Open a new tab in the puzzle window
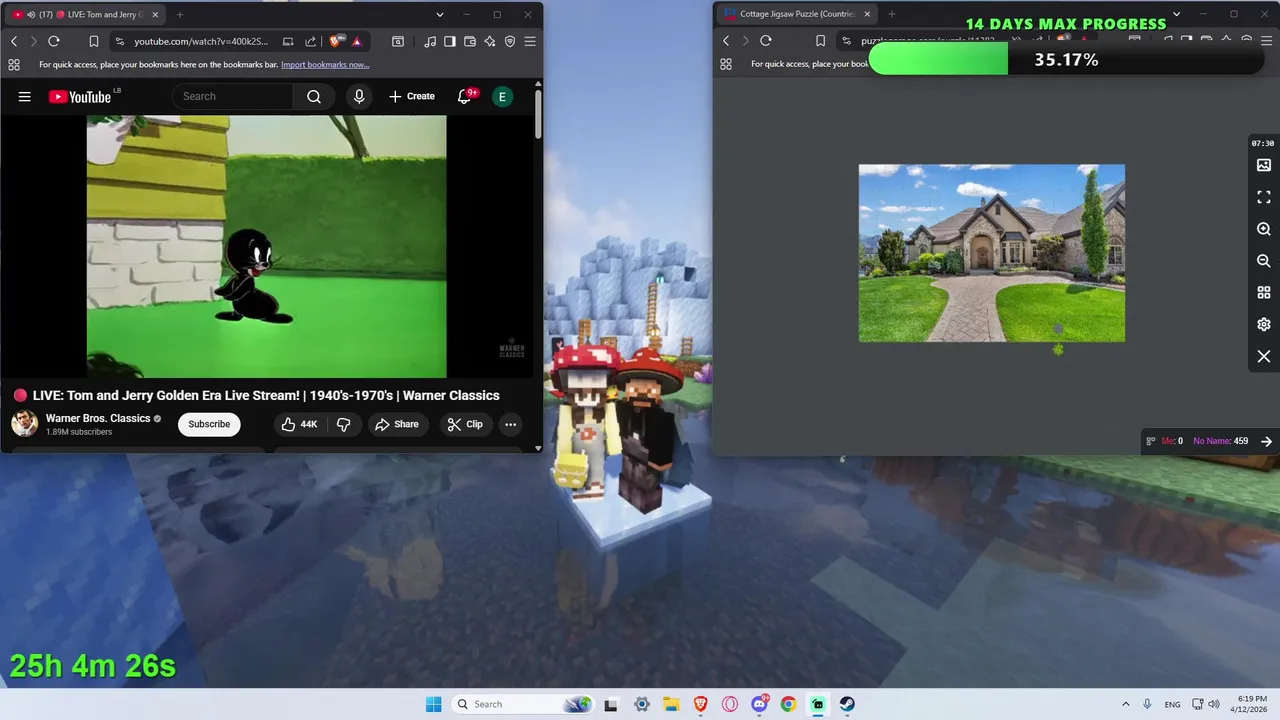This screenshot has height=720, width=1280. point(892,14)
